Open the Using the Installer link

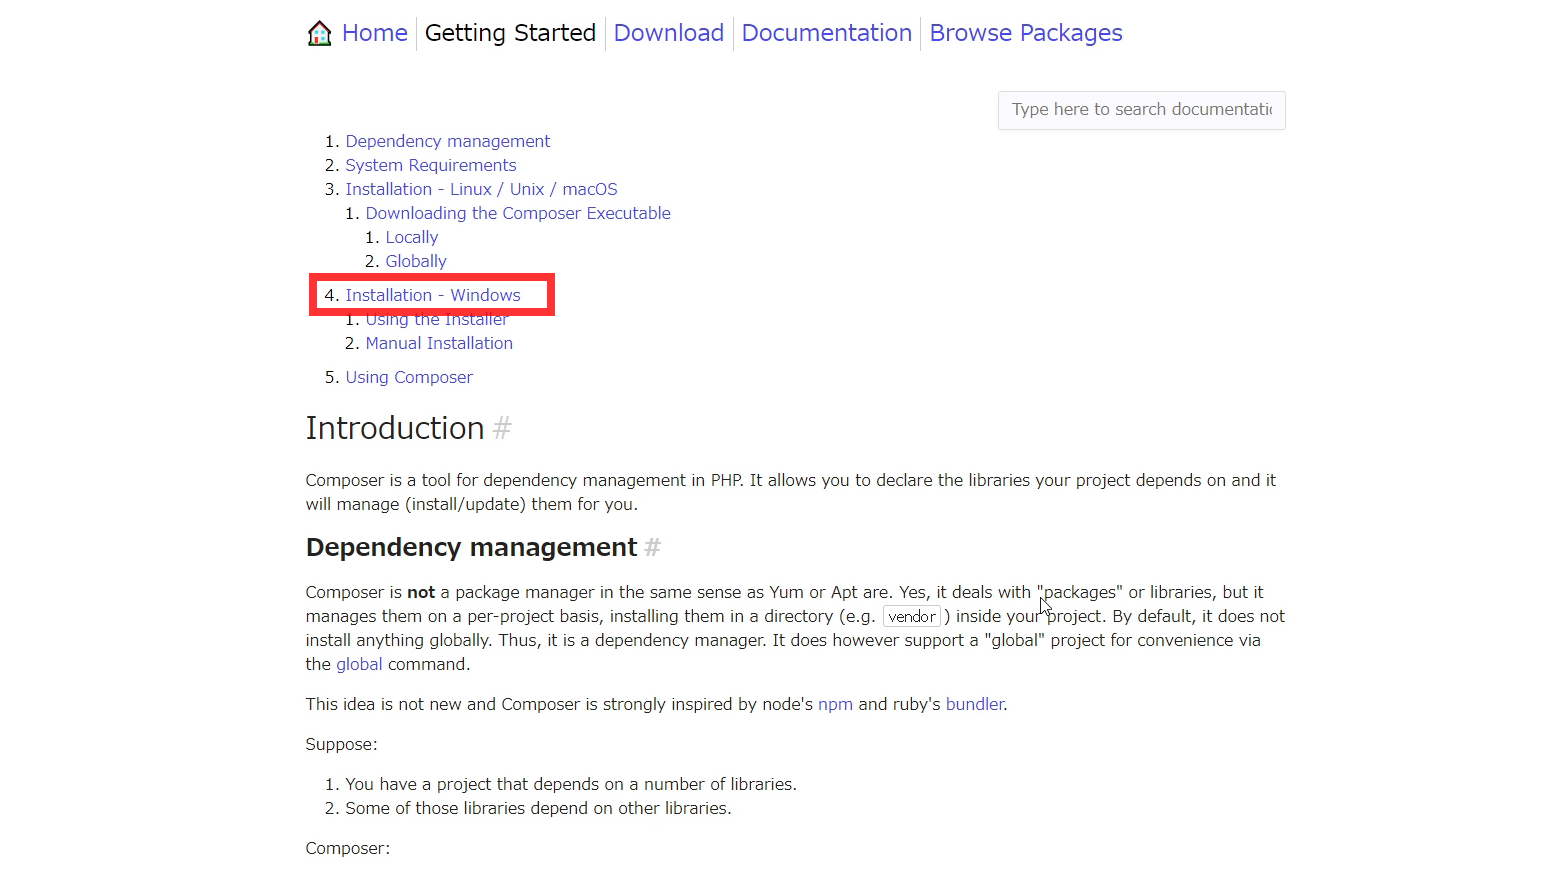pyautogui.click(x=437, y=320)
